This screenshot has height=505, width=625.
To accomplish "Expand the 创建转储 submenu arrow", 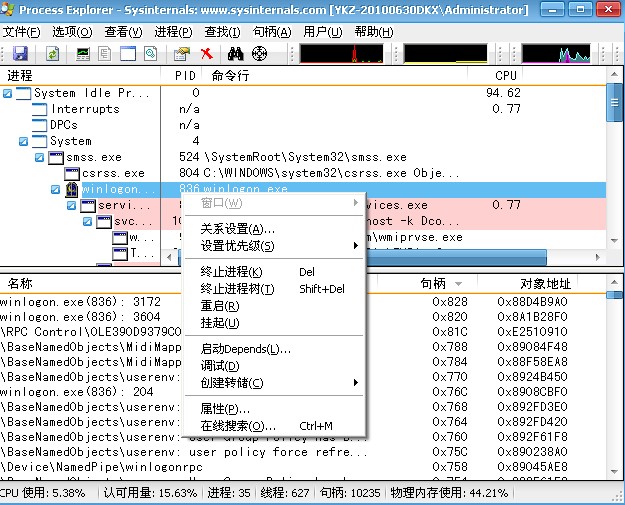I will [x=356, y=383].
